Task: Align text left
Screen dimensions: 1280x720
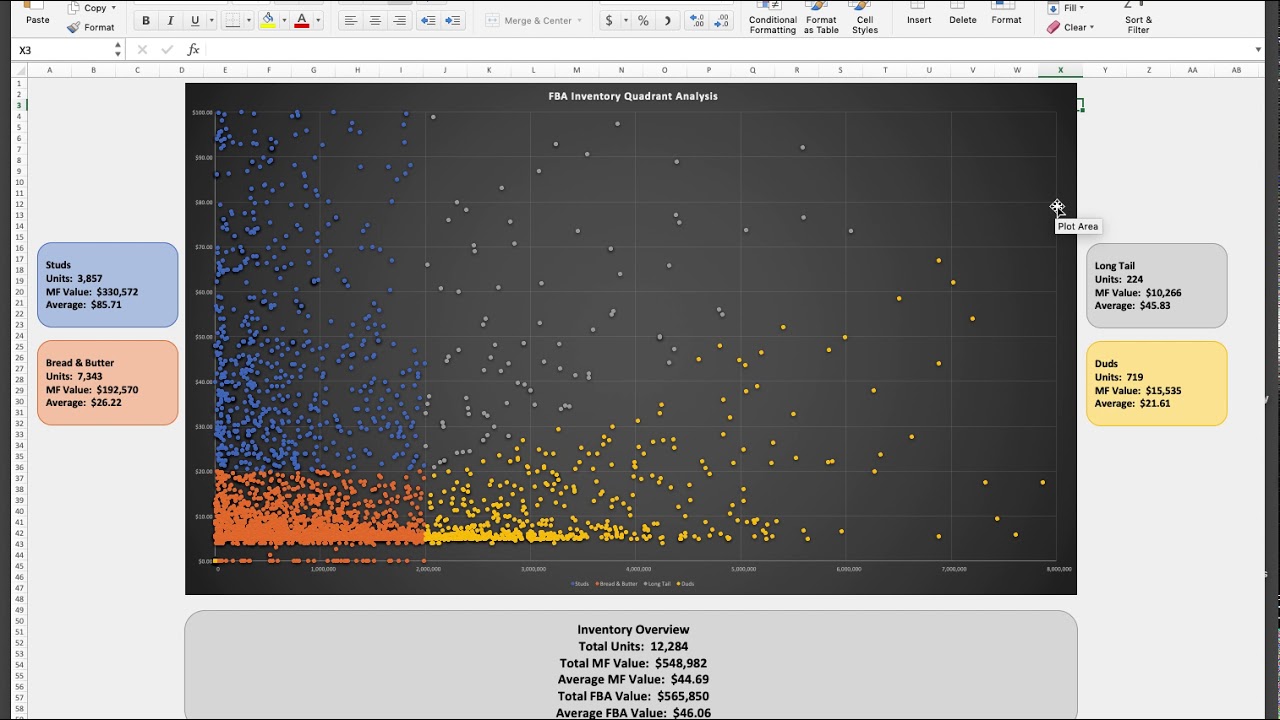Action: pyautogui.click(x=351, y=21)
